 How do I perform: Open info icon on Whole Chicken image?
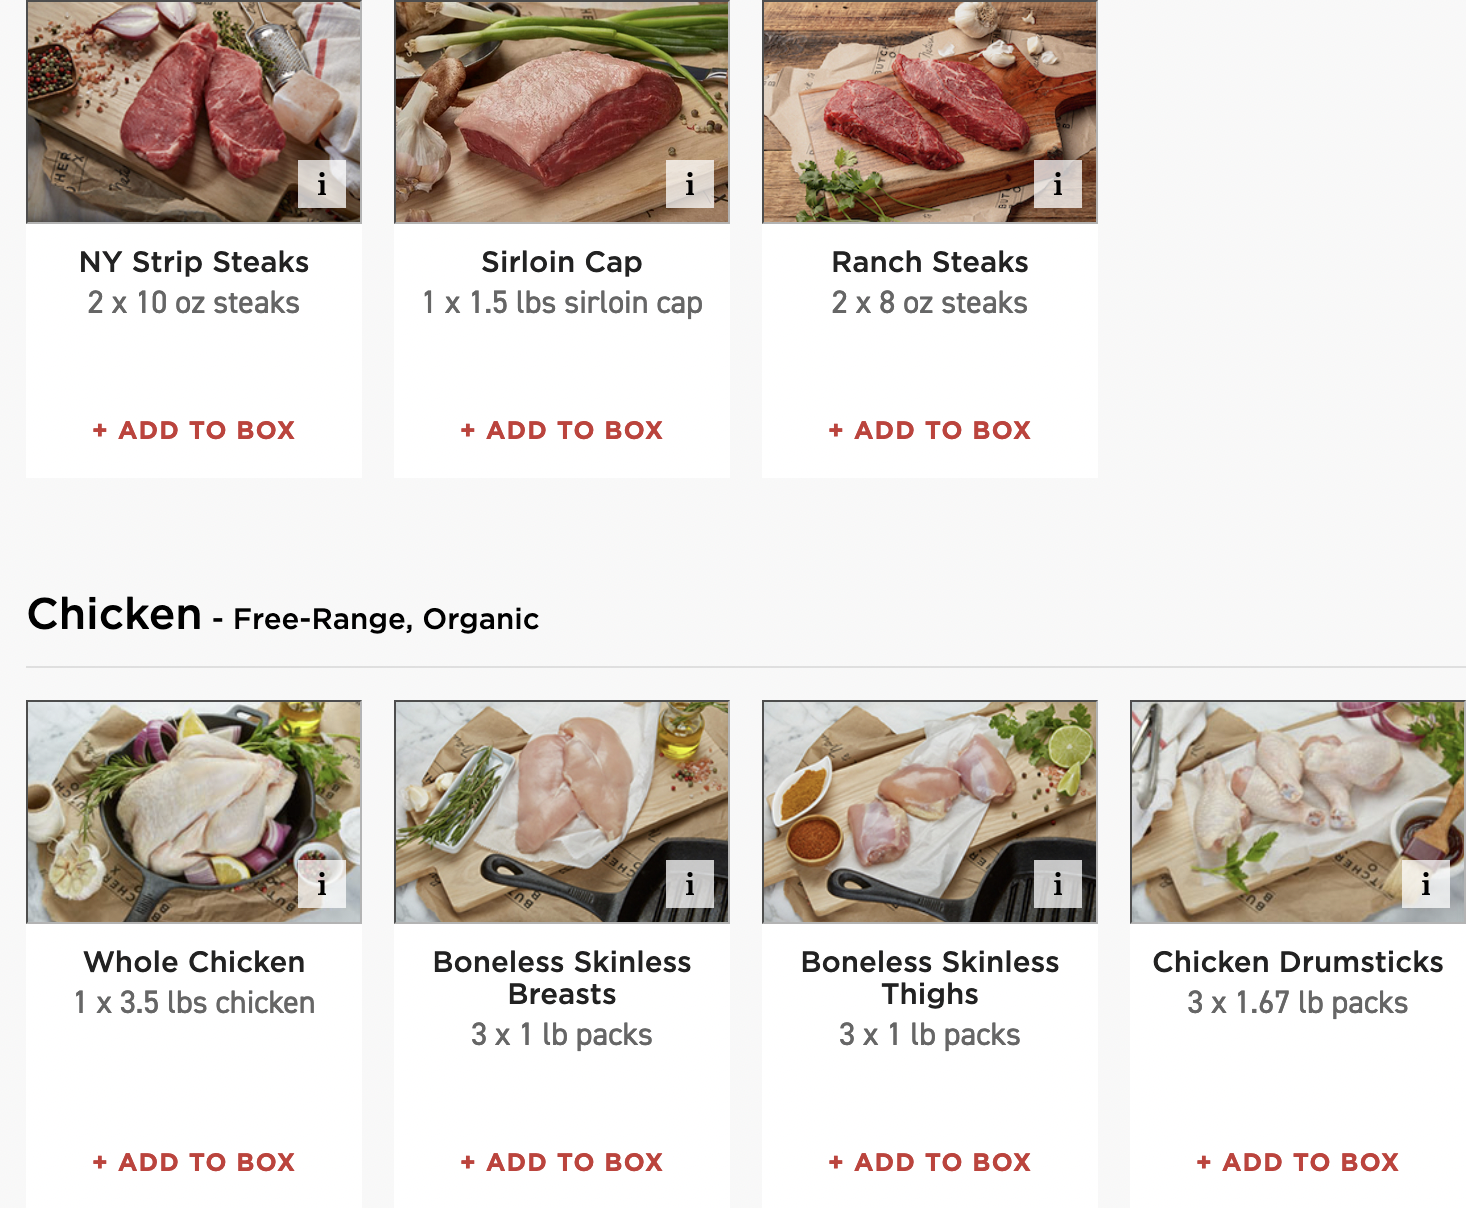pyautogui.click(x=322, y=884)
